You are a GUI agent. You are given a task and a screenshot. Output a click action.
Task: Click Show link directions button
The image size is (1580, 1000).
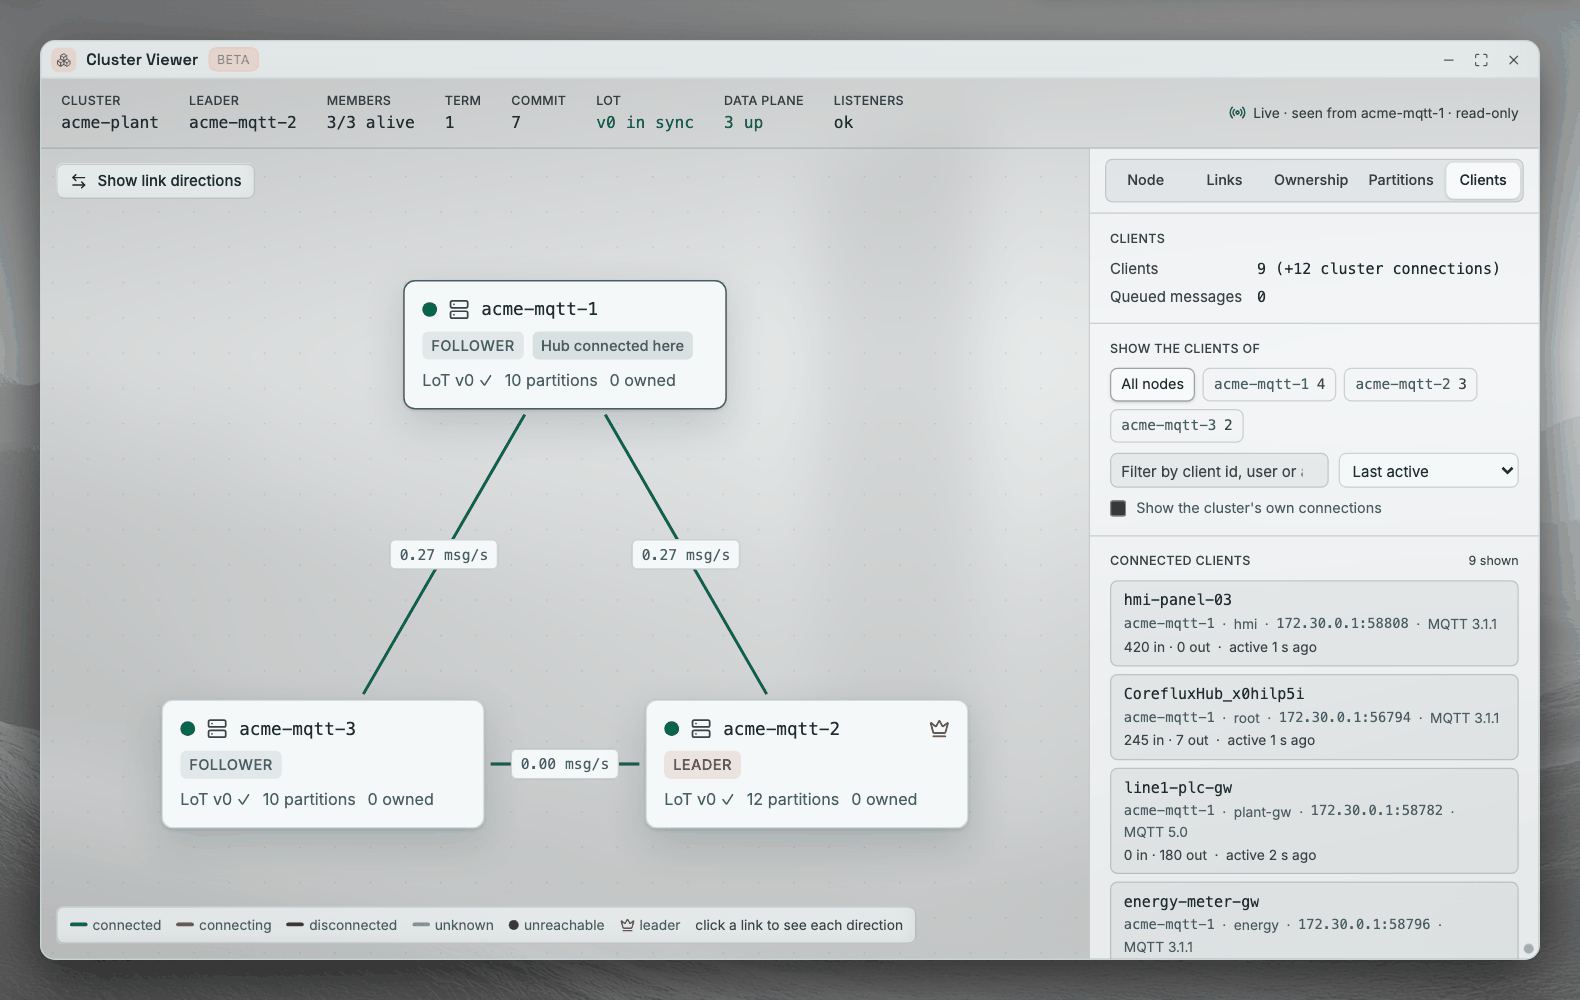pos(156,181)
